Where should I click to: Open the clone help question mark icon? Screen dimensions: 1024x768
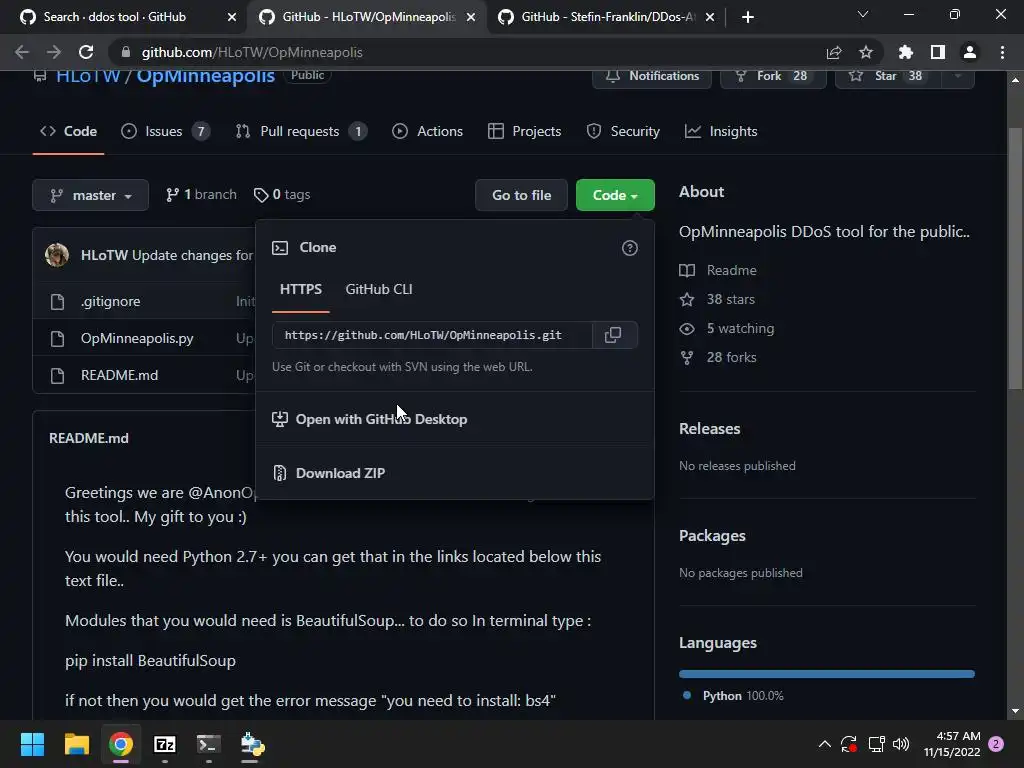(630, 248)
